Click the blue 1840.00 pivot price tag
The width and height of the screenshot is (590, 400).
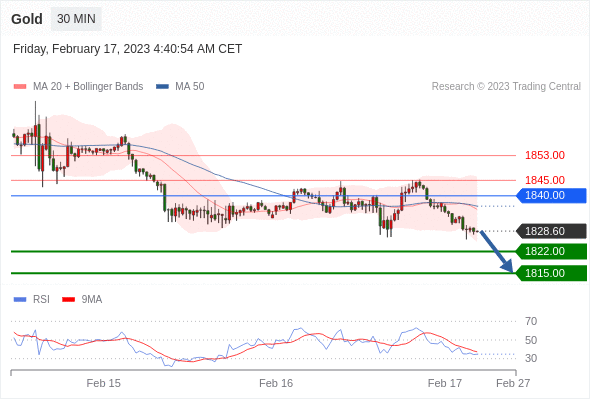(x=551, y=196)
